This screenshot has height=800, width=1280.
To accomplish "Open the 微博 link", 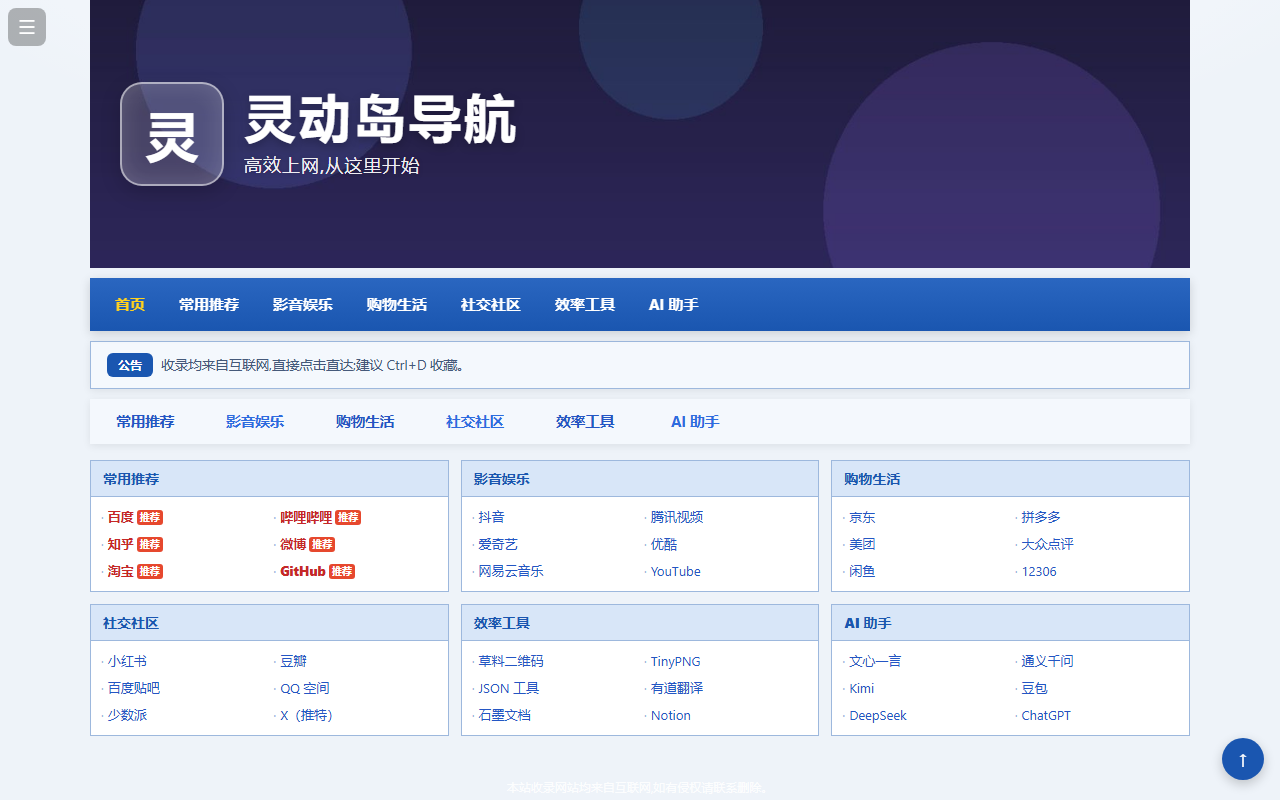I will pos(293,544).
